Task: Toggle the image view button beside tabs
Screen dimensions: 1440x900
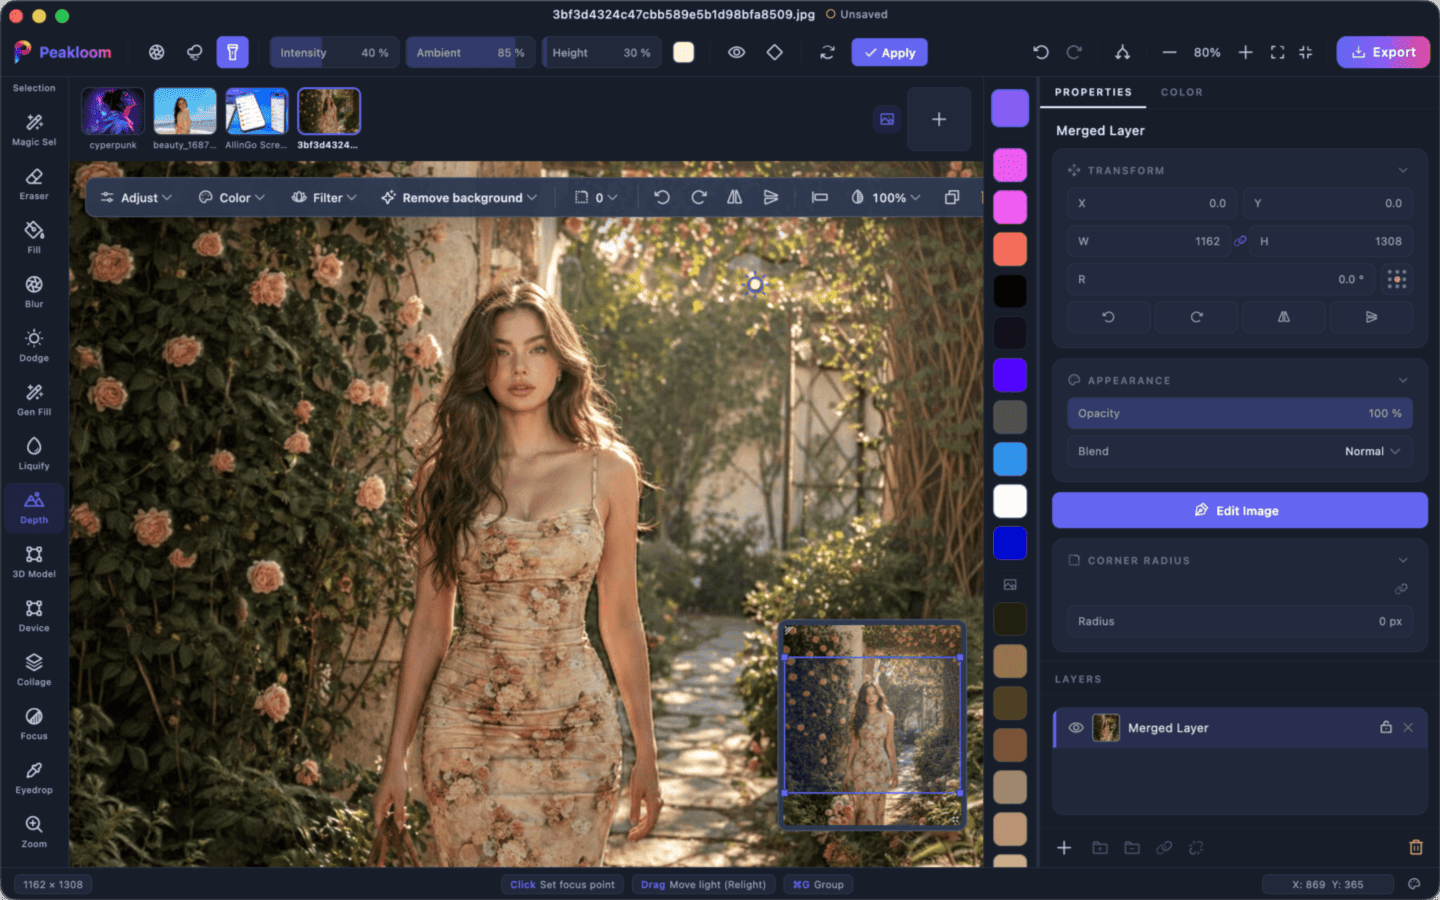Action: [x=887, y=119]
